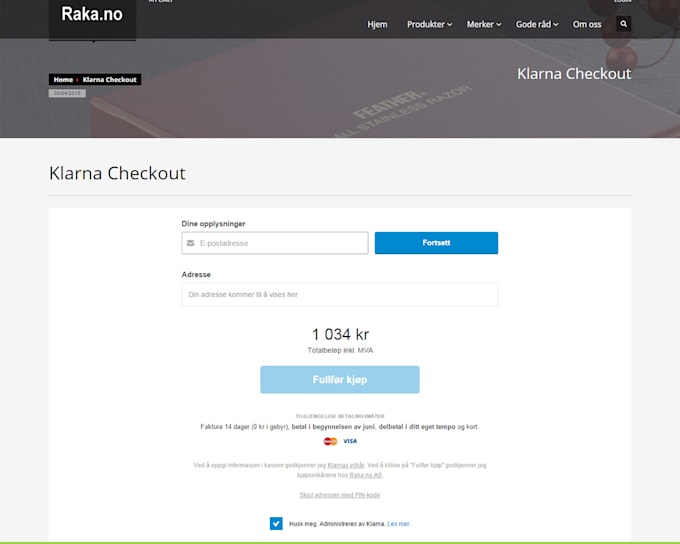Screen dimensions: 680x544
Task: Open the Klarnas vilkår link
Action: click(346, 465)
